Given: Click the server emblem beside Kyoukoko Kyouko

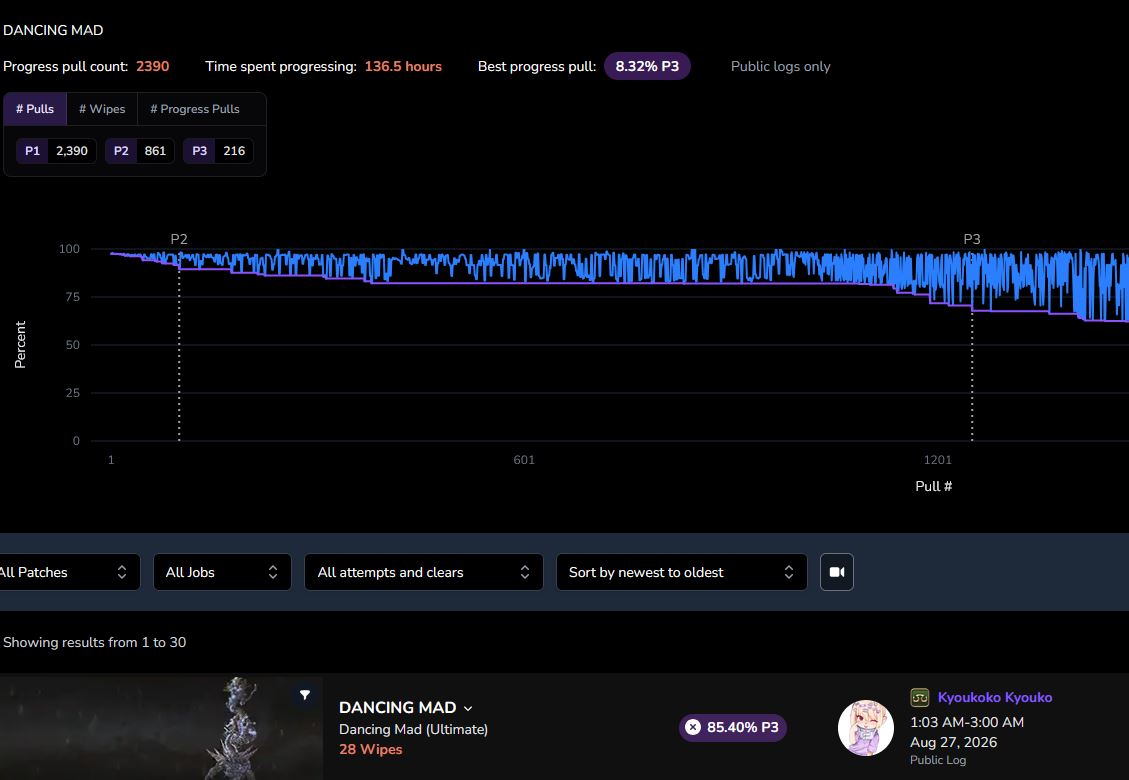Looking at the screenshot, I should click(919, 697).
